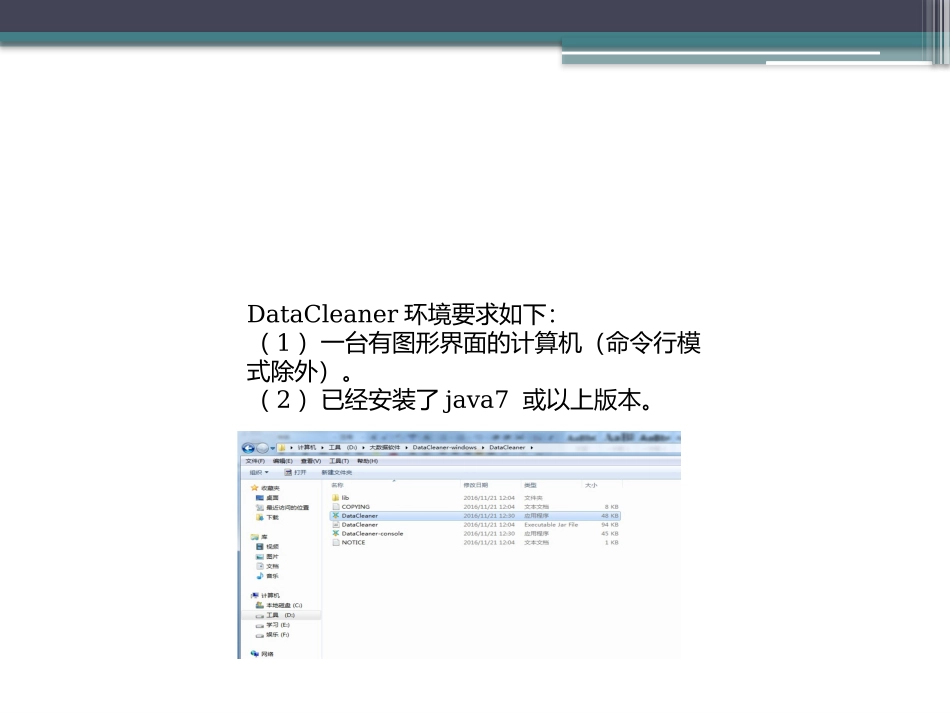Select the DataCleaner Executable Jar File icon
The width and height of the screenshot is (950, 713).
336,525
